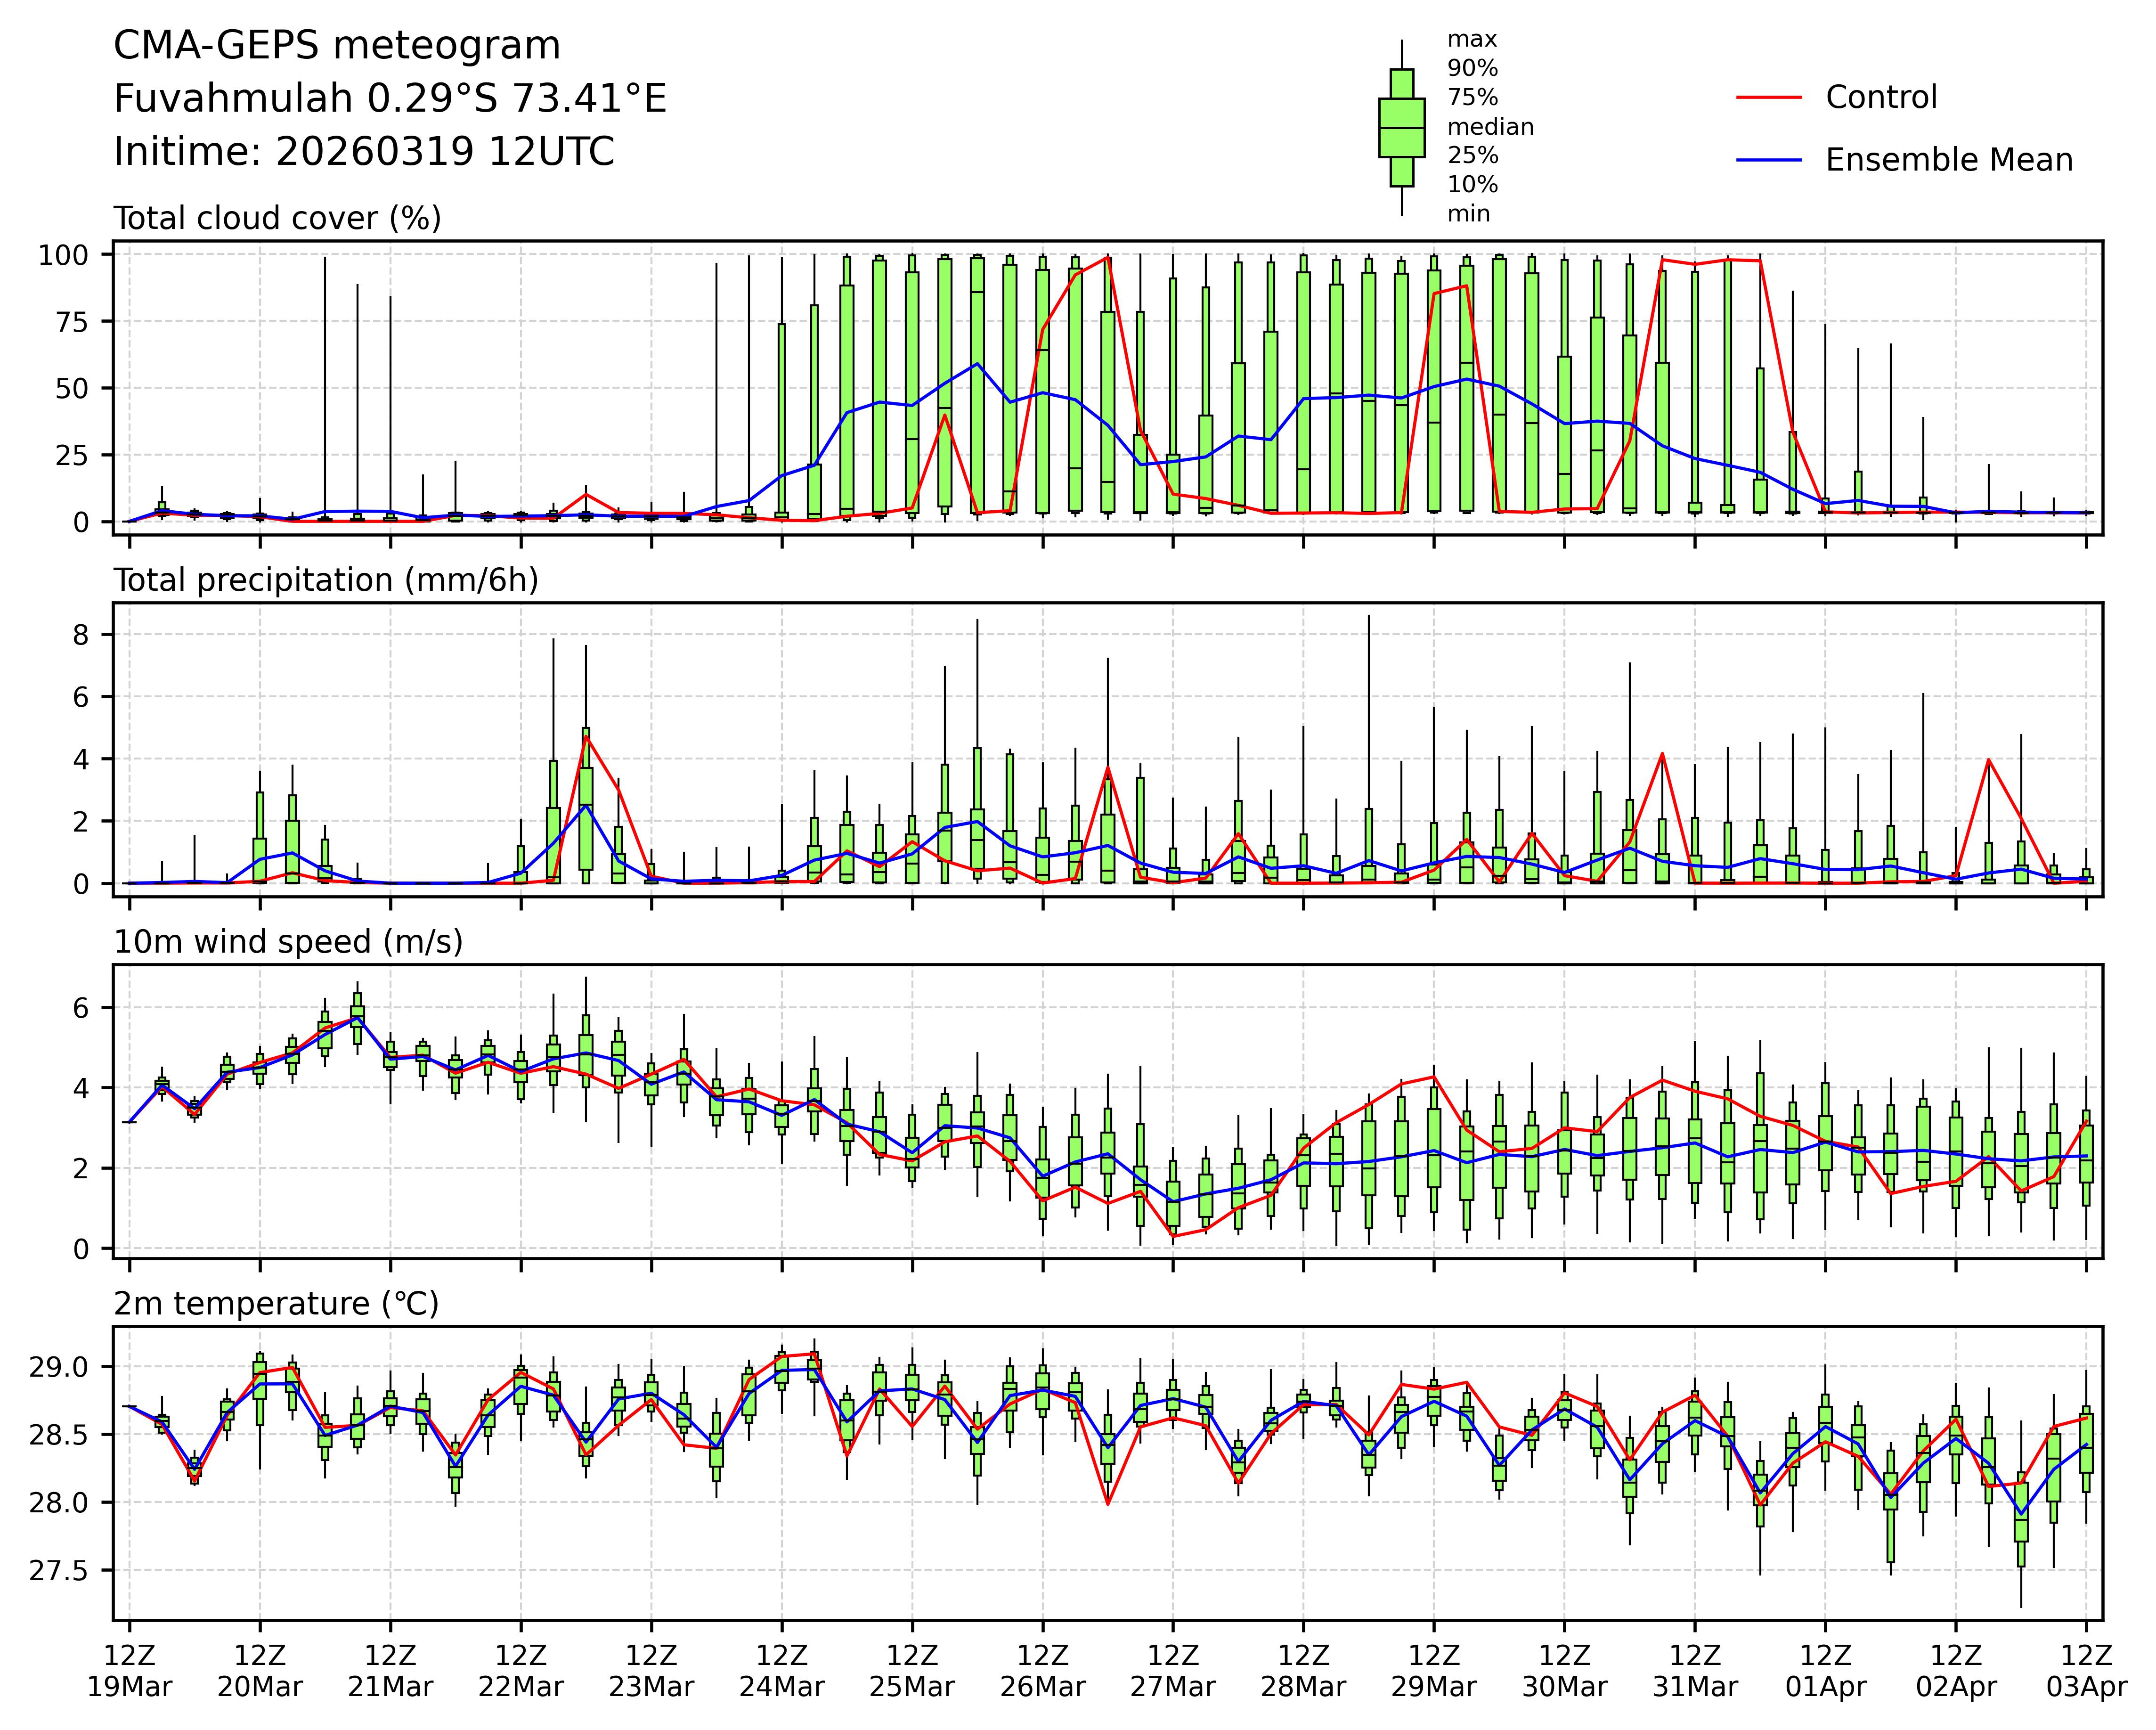The image size is (2156, 1730).
Task: Click the '2m temperature (℃)' panel title
Action: (x=276, y=1304)
